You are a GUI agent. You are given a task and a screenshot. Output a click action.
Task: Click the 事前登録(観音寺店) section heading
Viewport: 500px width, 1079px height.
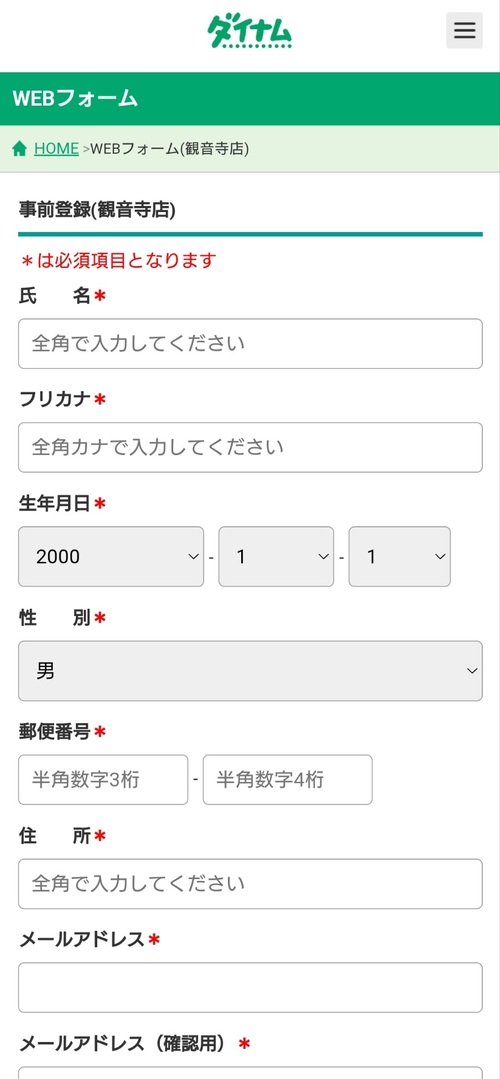coord(97,210)
